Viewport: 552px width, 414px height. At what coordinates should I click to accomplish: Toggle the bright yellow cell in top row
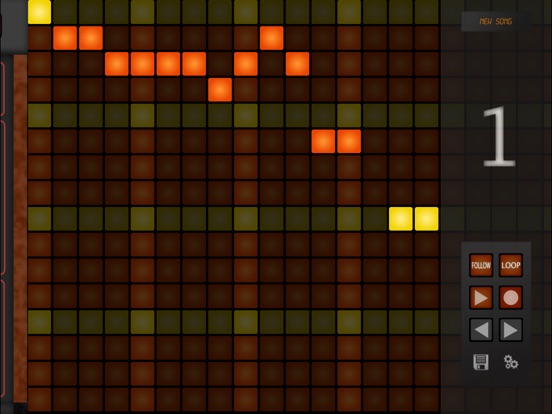[39, 12]
